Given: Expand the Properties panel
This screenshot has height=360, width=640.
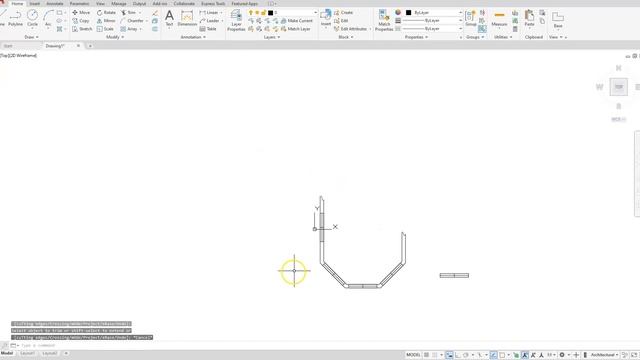Looking at the screenshot, I should [416, 37].
